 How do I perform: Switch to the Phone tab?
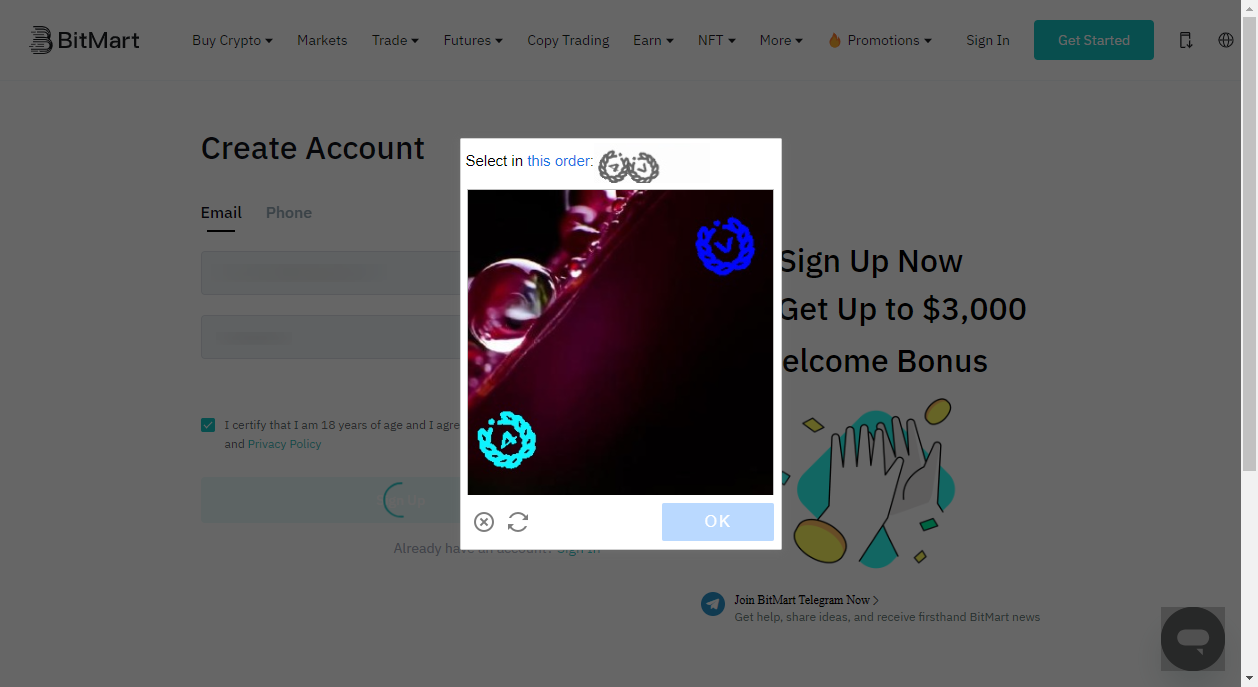pos(289,213)
